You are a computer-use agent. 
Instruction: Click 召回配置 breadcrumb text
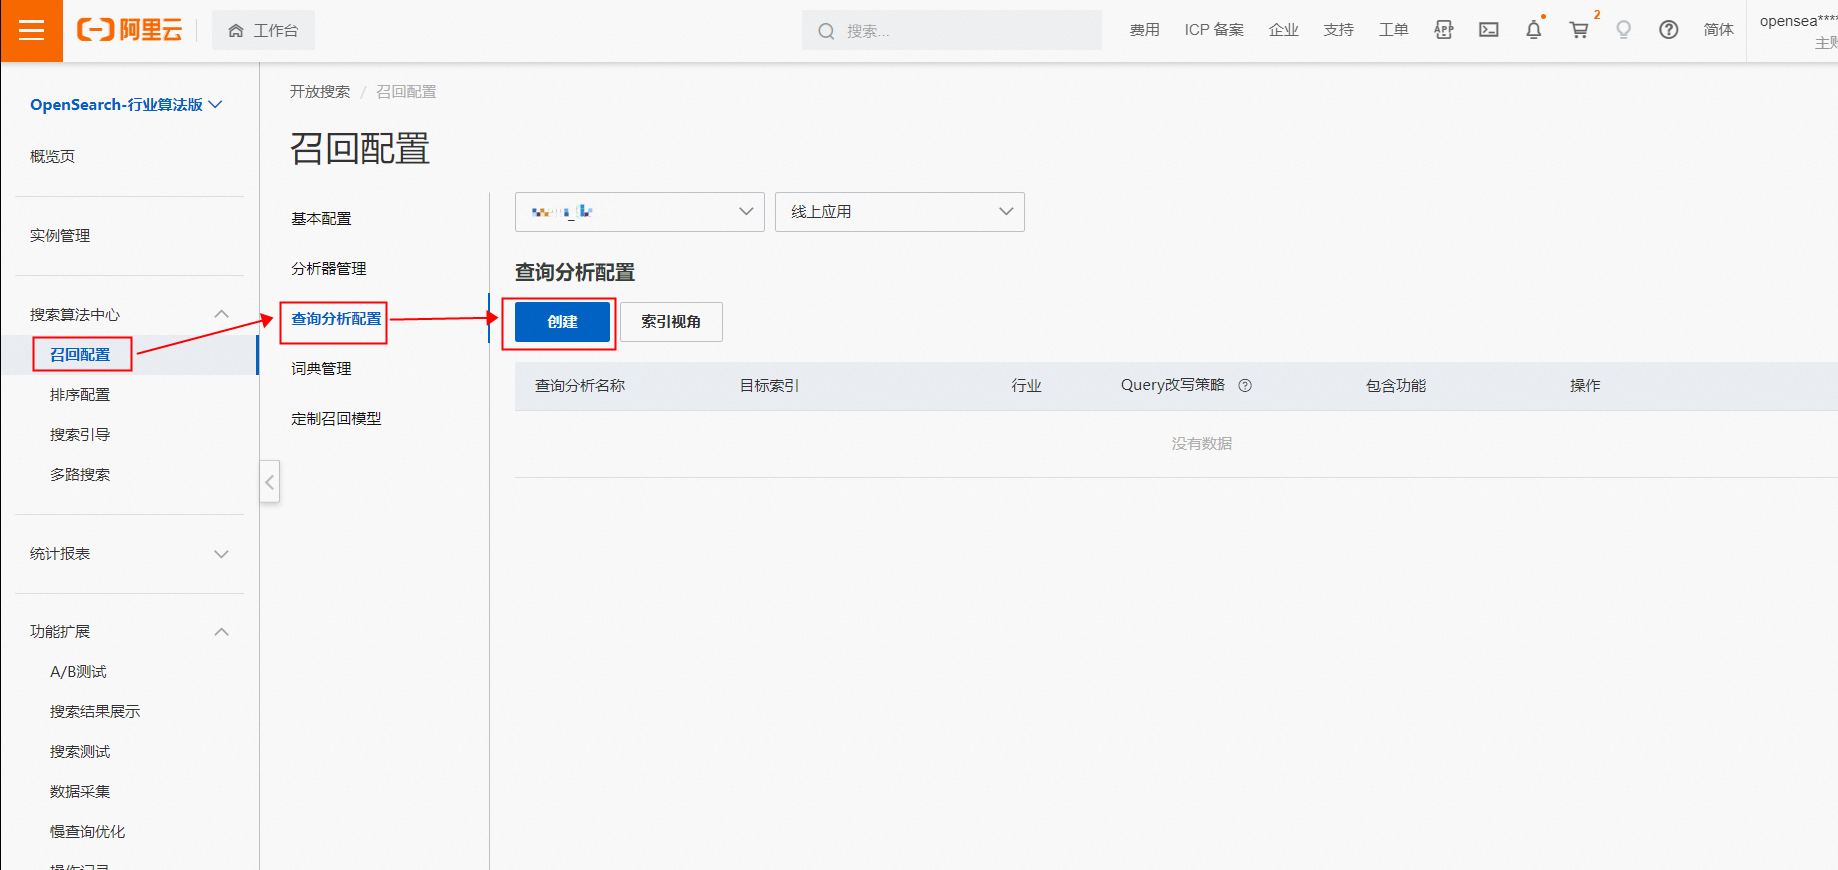pos(406,92)
